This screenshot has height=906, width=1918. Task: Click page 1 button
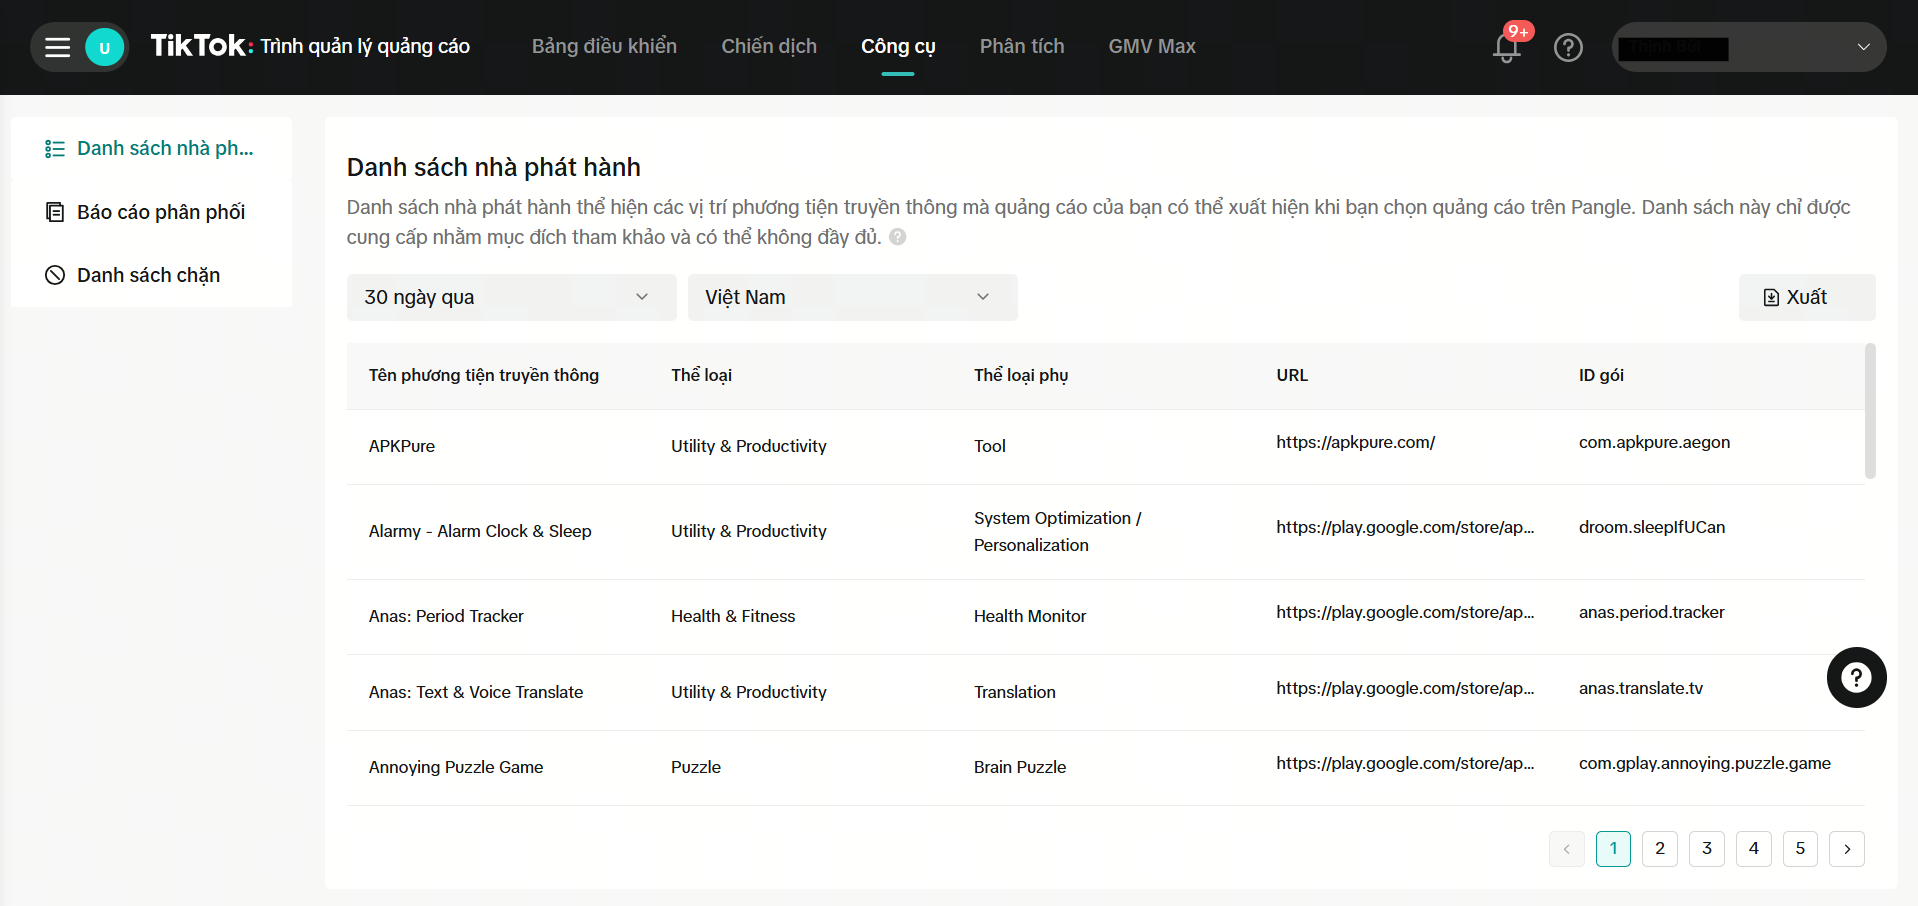tap(1613, 849)
